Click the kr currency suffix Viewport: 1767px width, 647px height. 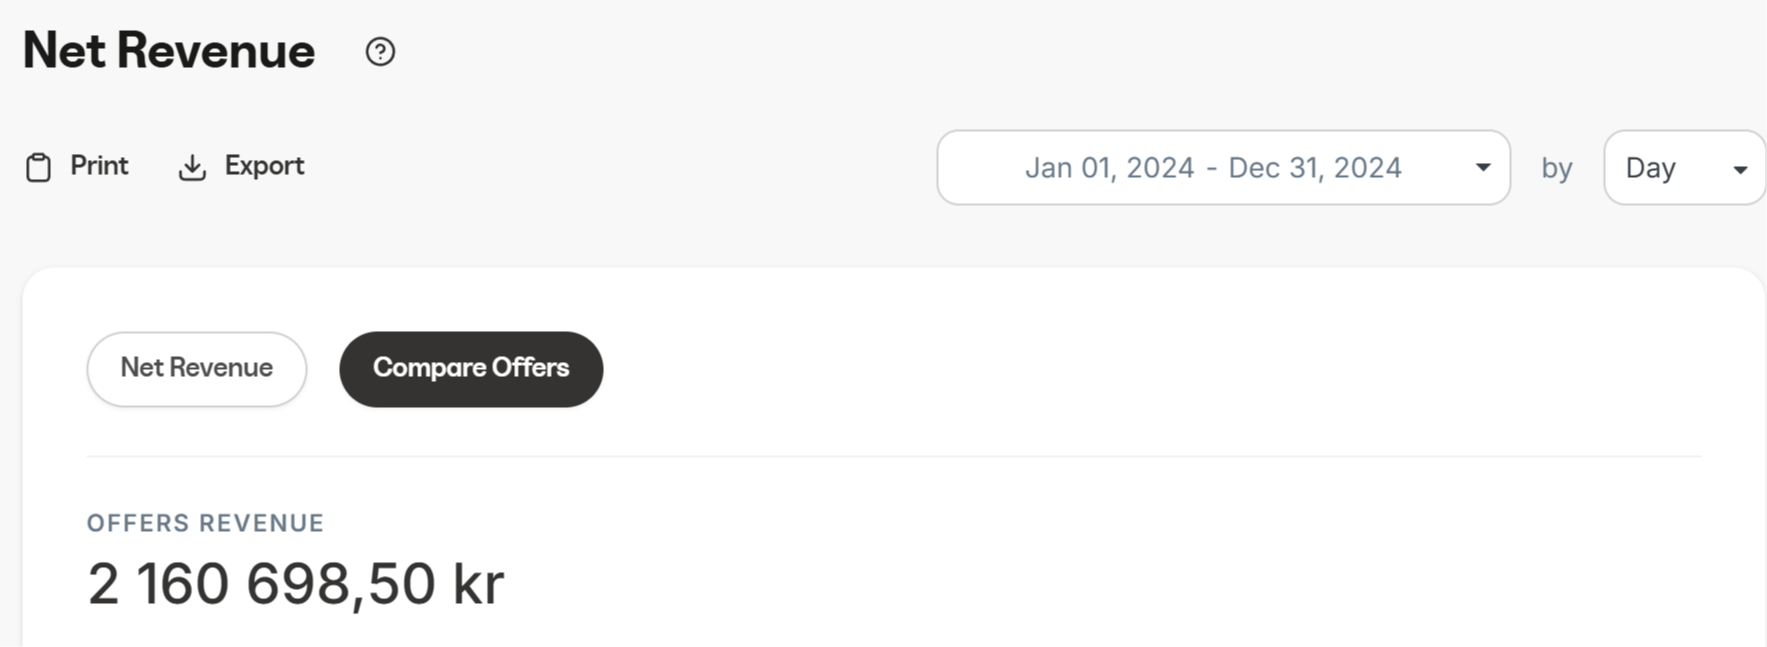479,584
